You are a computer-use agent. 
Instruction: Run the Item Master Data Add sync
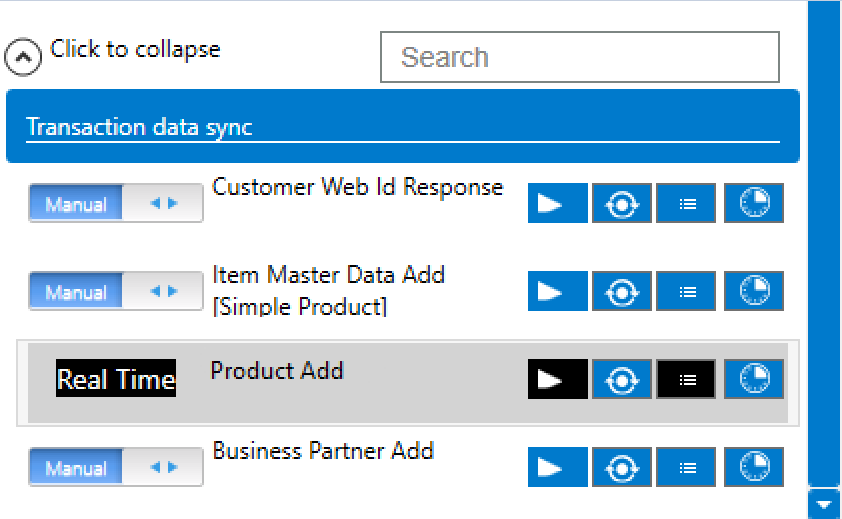pos(557,292)
